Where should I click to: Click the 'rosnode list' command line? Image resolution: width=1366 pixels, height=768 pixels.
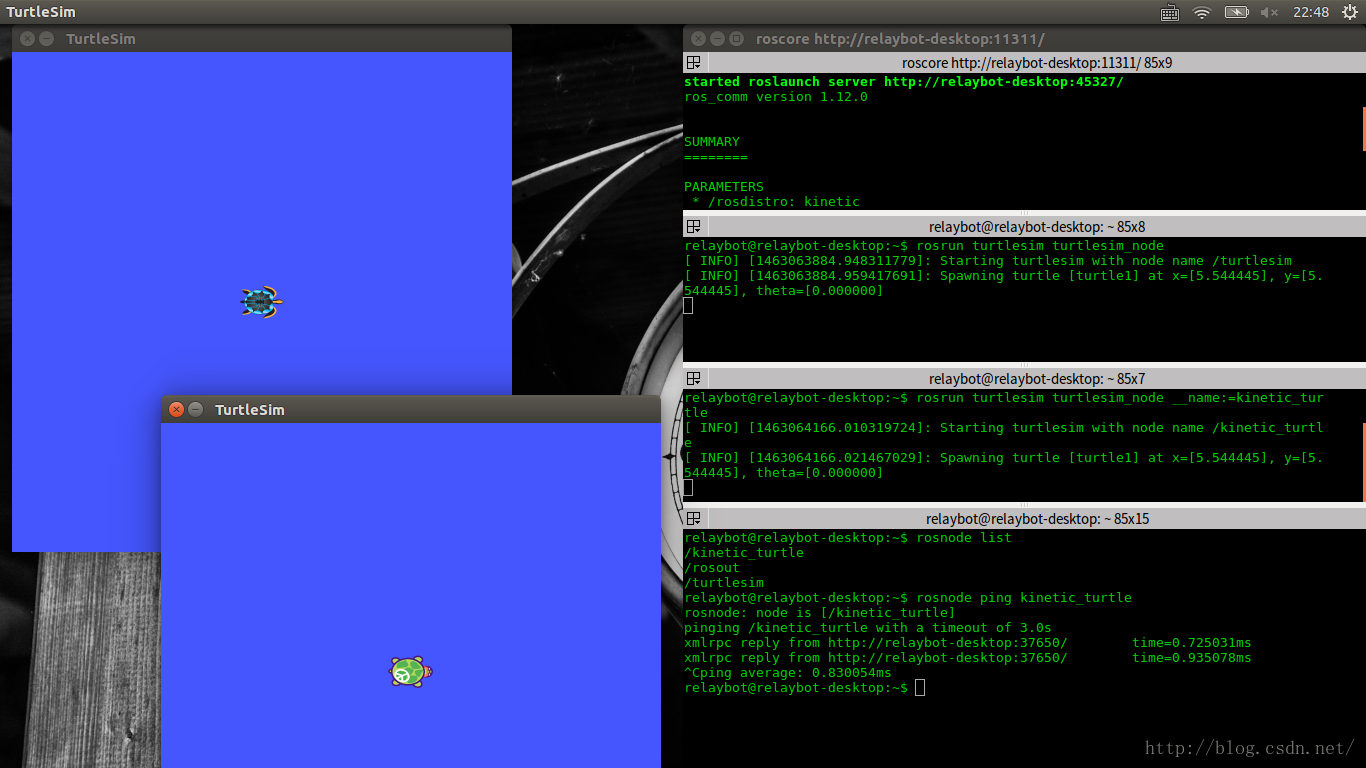pyautogui.click(x=848, y=537)
